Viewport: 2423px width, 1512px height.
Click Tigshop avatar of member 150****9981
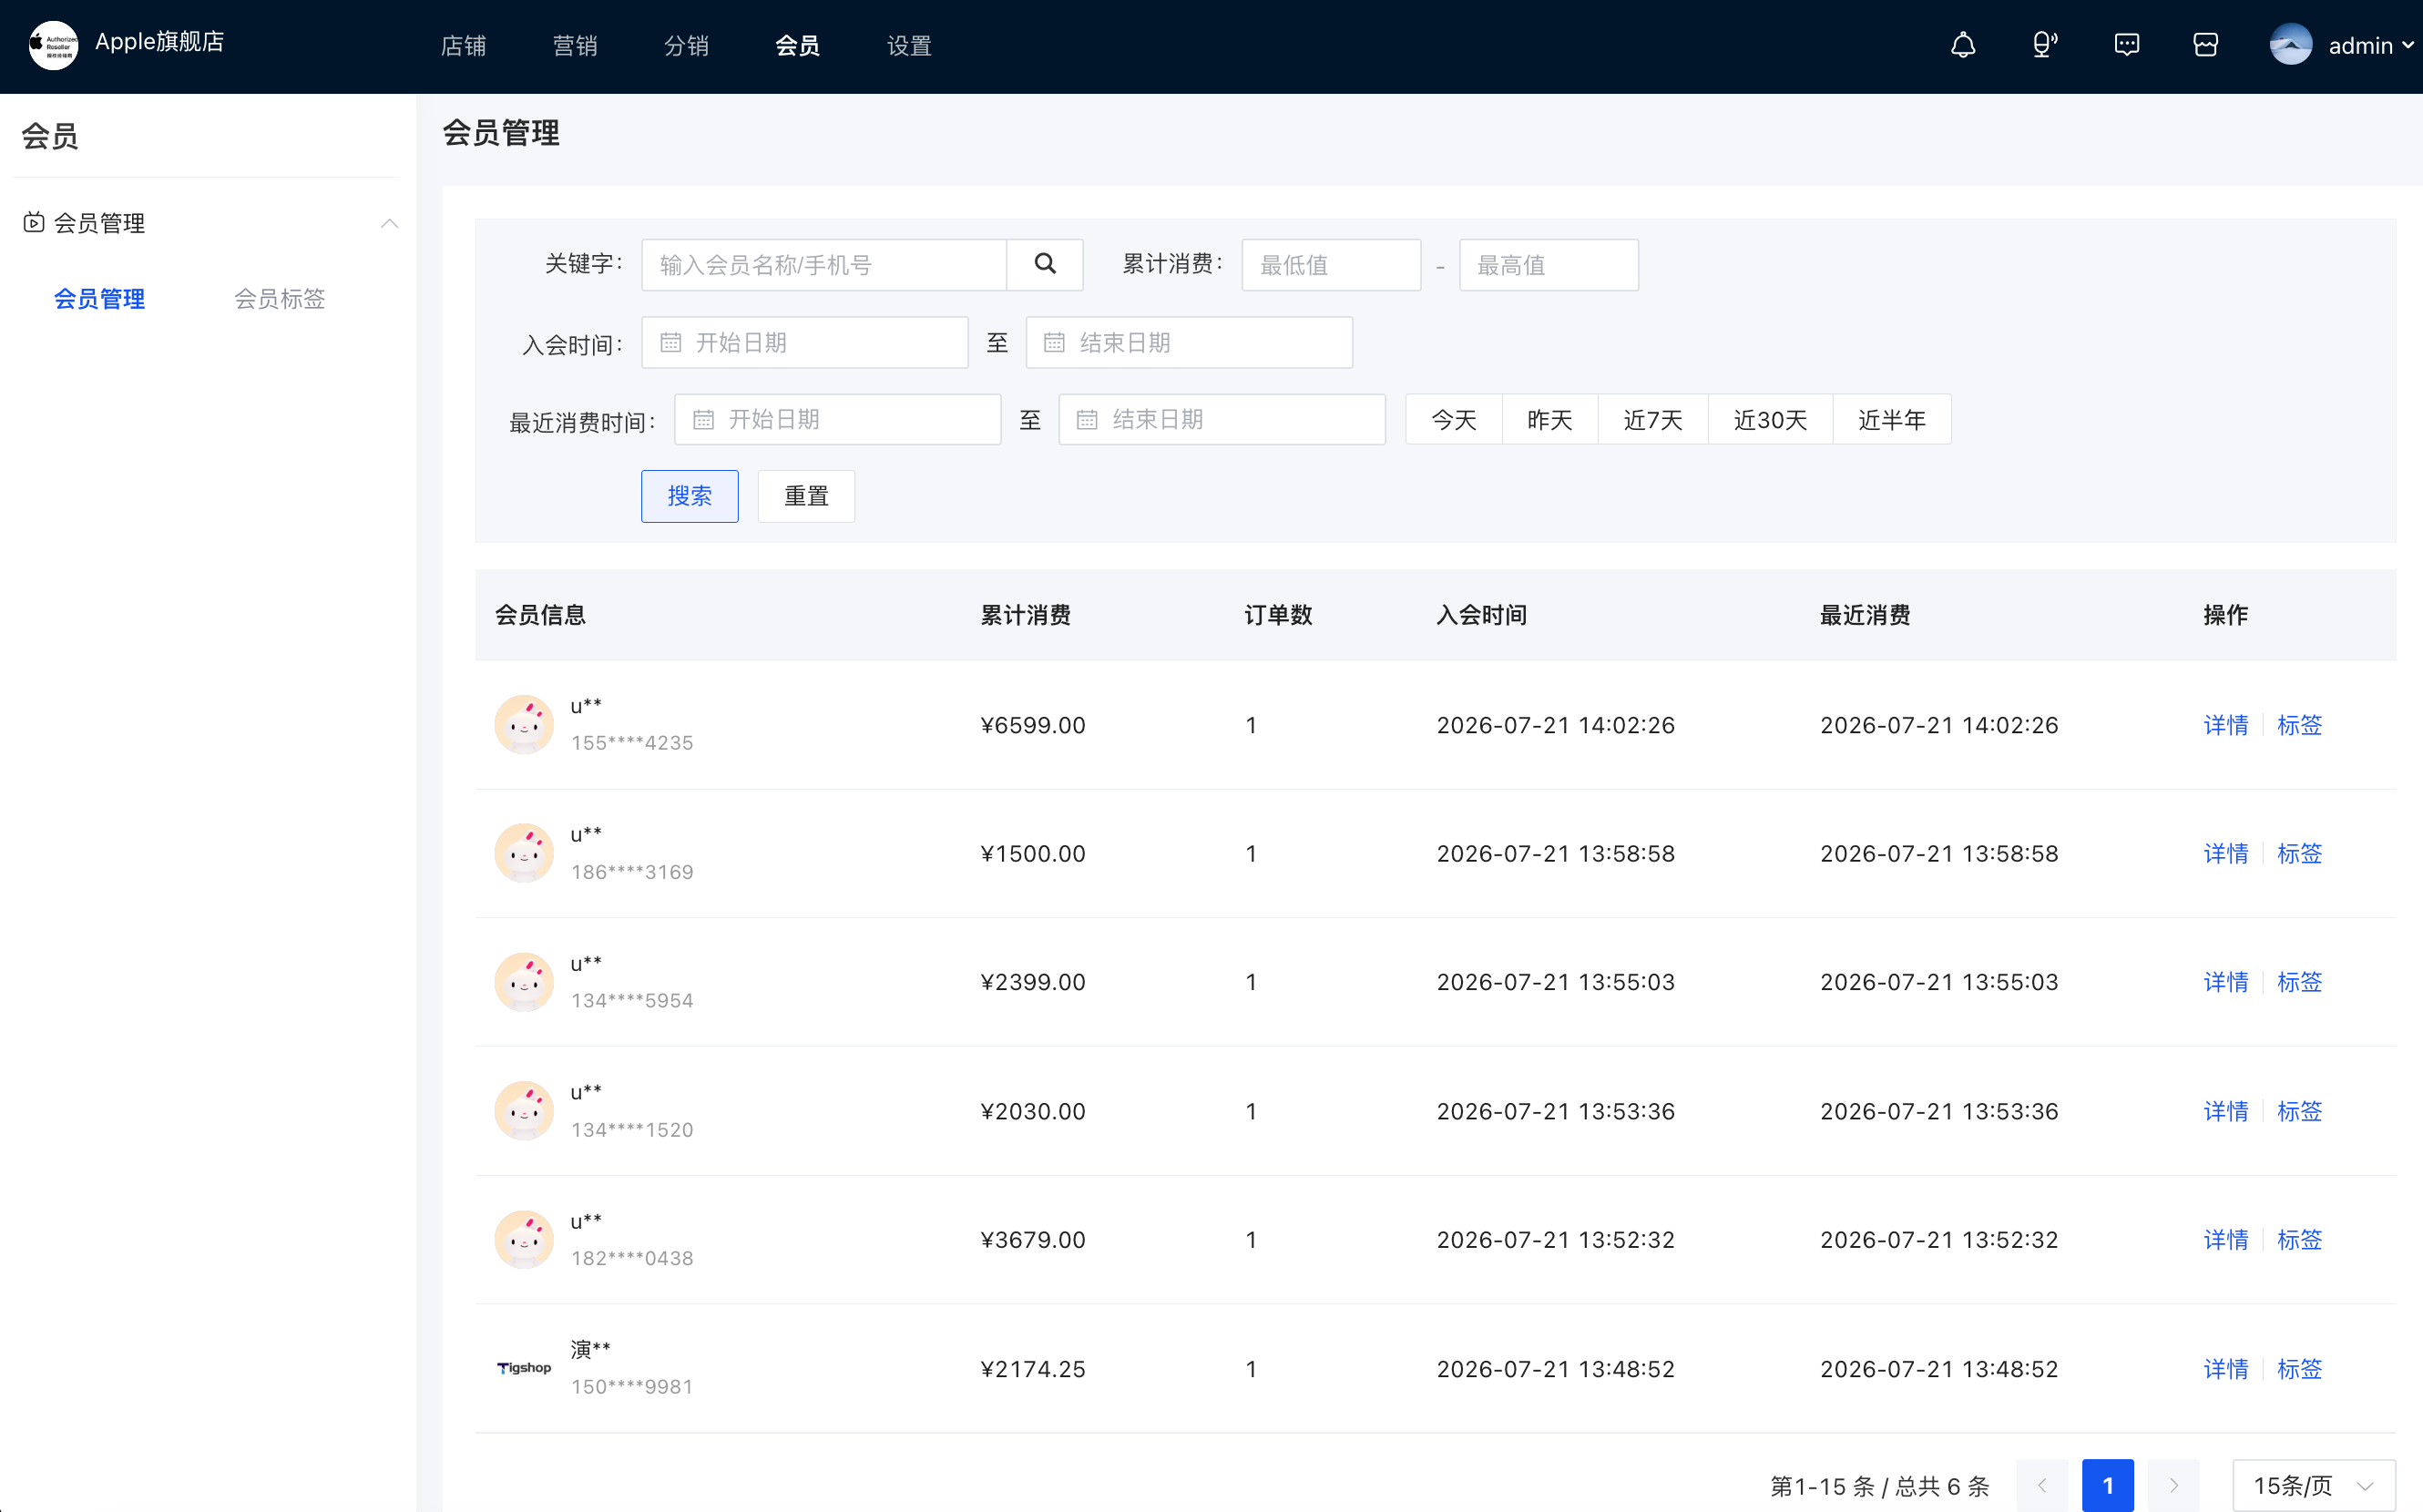[524, 1368]
